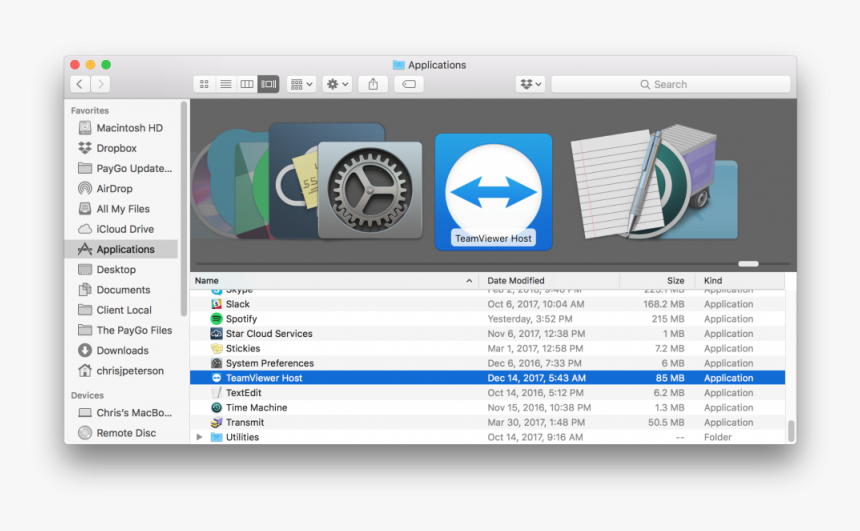The height and width of the screenshot is (531, 860).
Task: Switch to Cover Flow view
Action: click(x=269, y=84)
